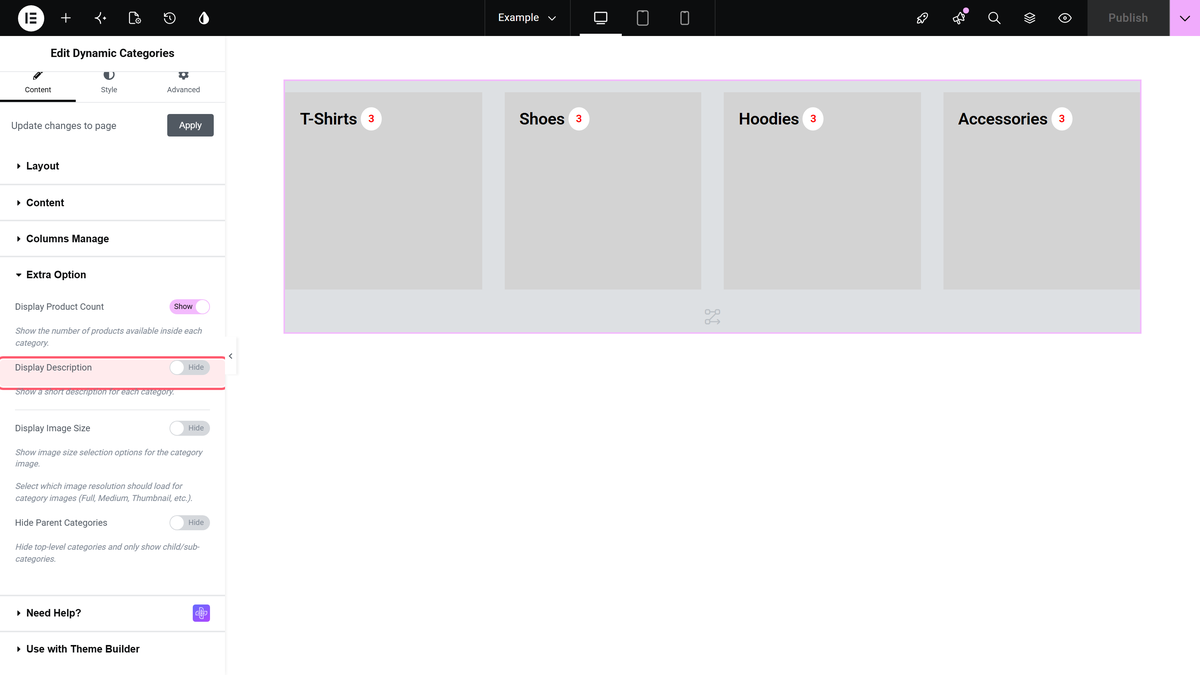This screenshot has height=675, width=1200.
Task: Toggle Display Image Size switch
Action: click(x=190, y=428)
